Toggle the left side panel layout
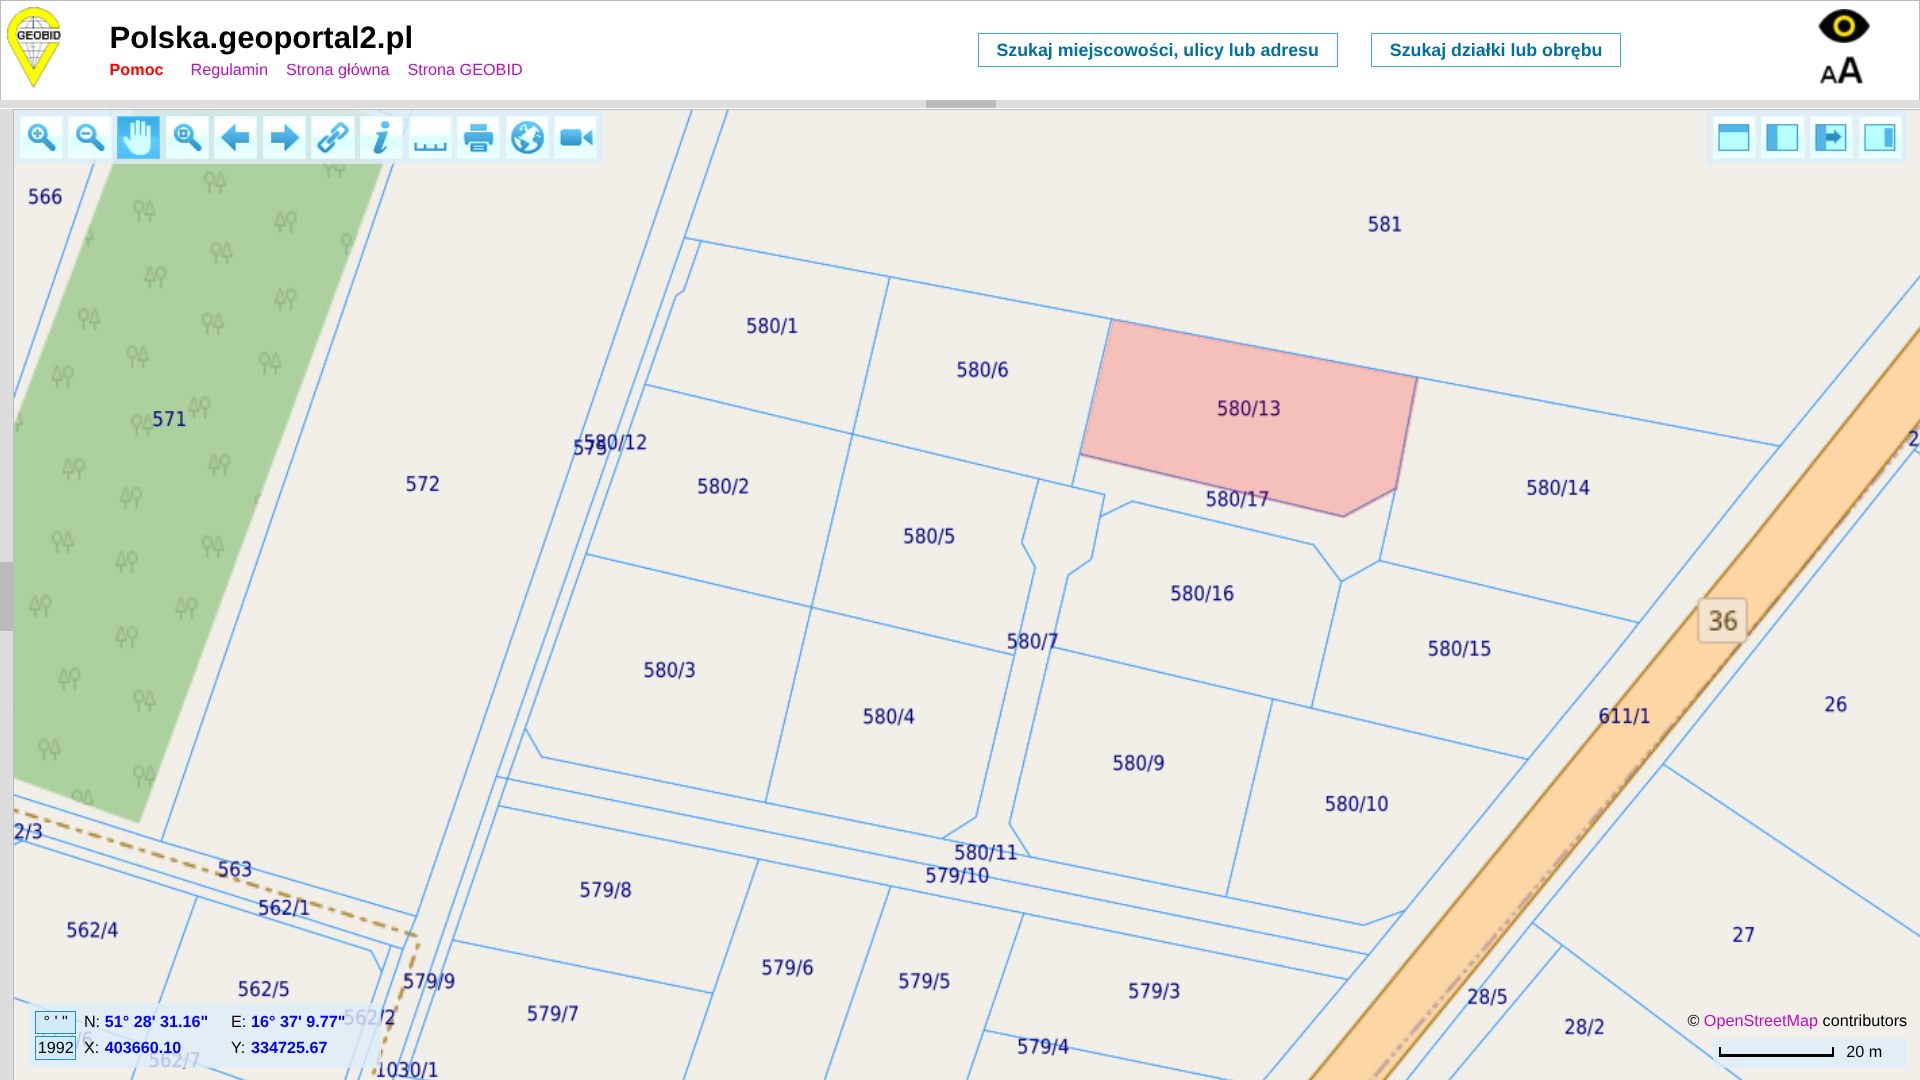The height and width of the screenshot is (1080, 1920). pyautogui.click(x=1782, y=138)
